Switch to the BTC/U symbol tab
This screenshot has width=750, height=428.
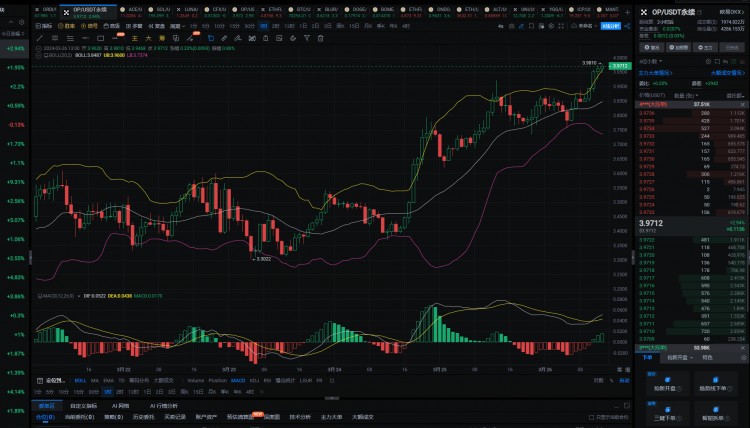coord(299,12)
